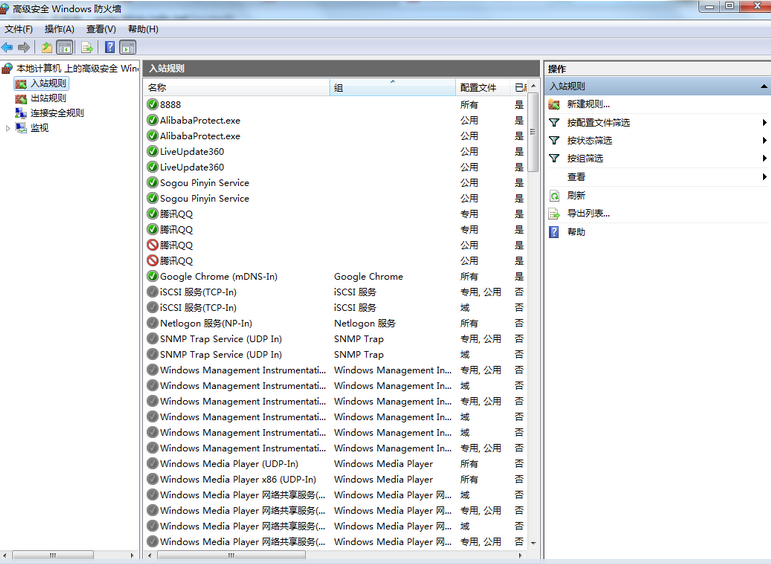Open the 文件(F) menu
Screen dimensions: 771x564
point(19,29)
